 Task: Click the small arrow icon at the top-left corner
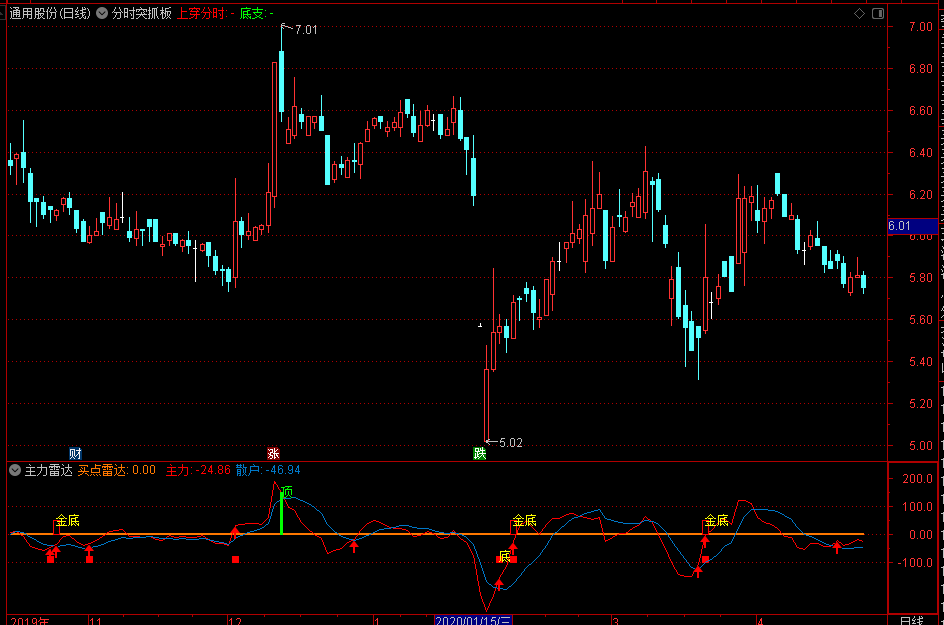coord(3,13)
